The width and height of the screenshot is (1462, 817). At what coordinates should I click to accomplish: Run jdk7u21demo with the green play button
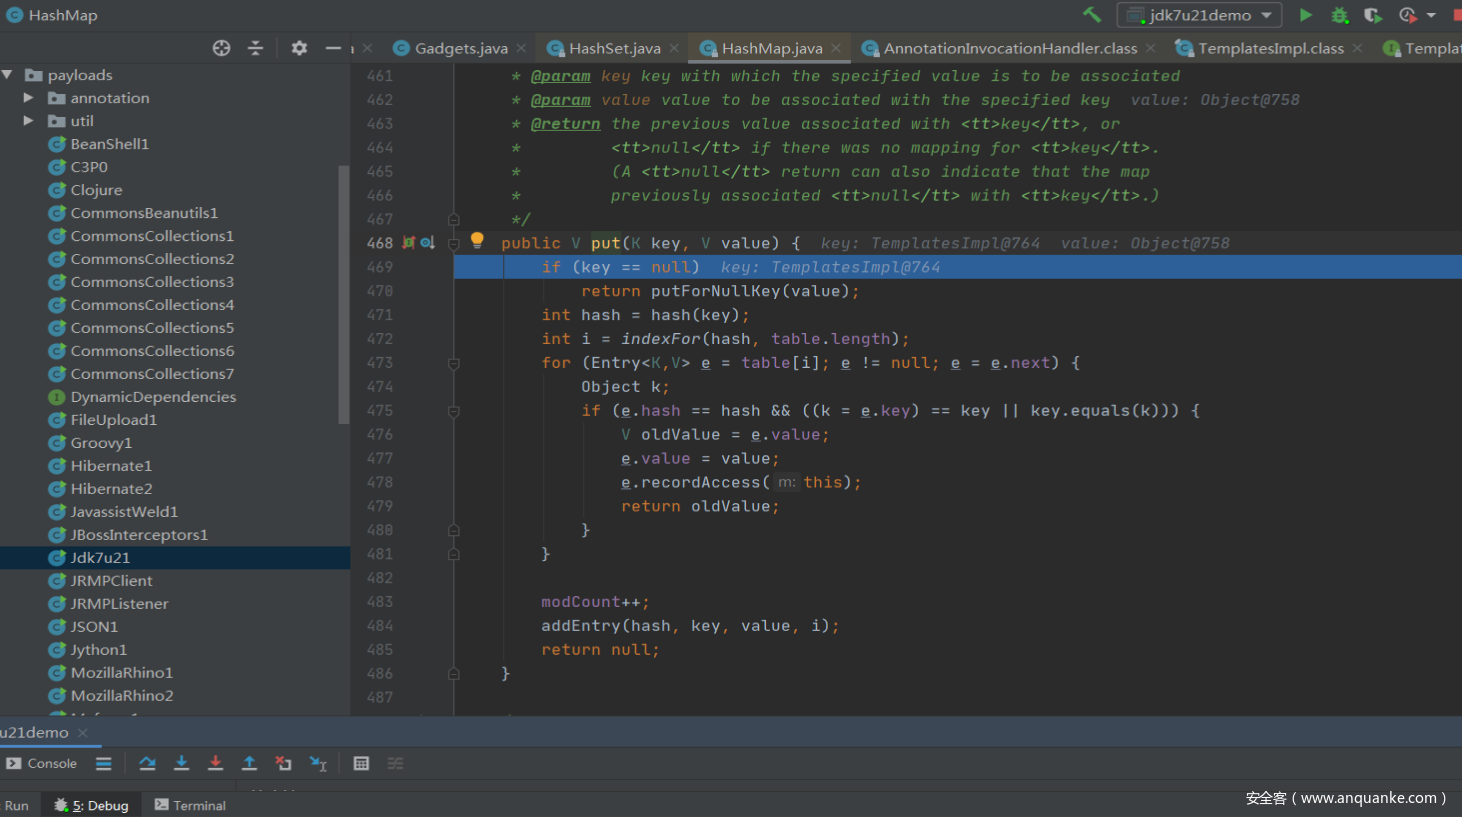[x=1305, y=15]
